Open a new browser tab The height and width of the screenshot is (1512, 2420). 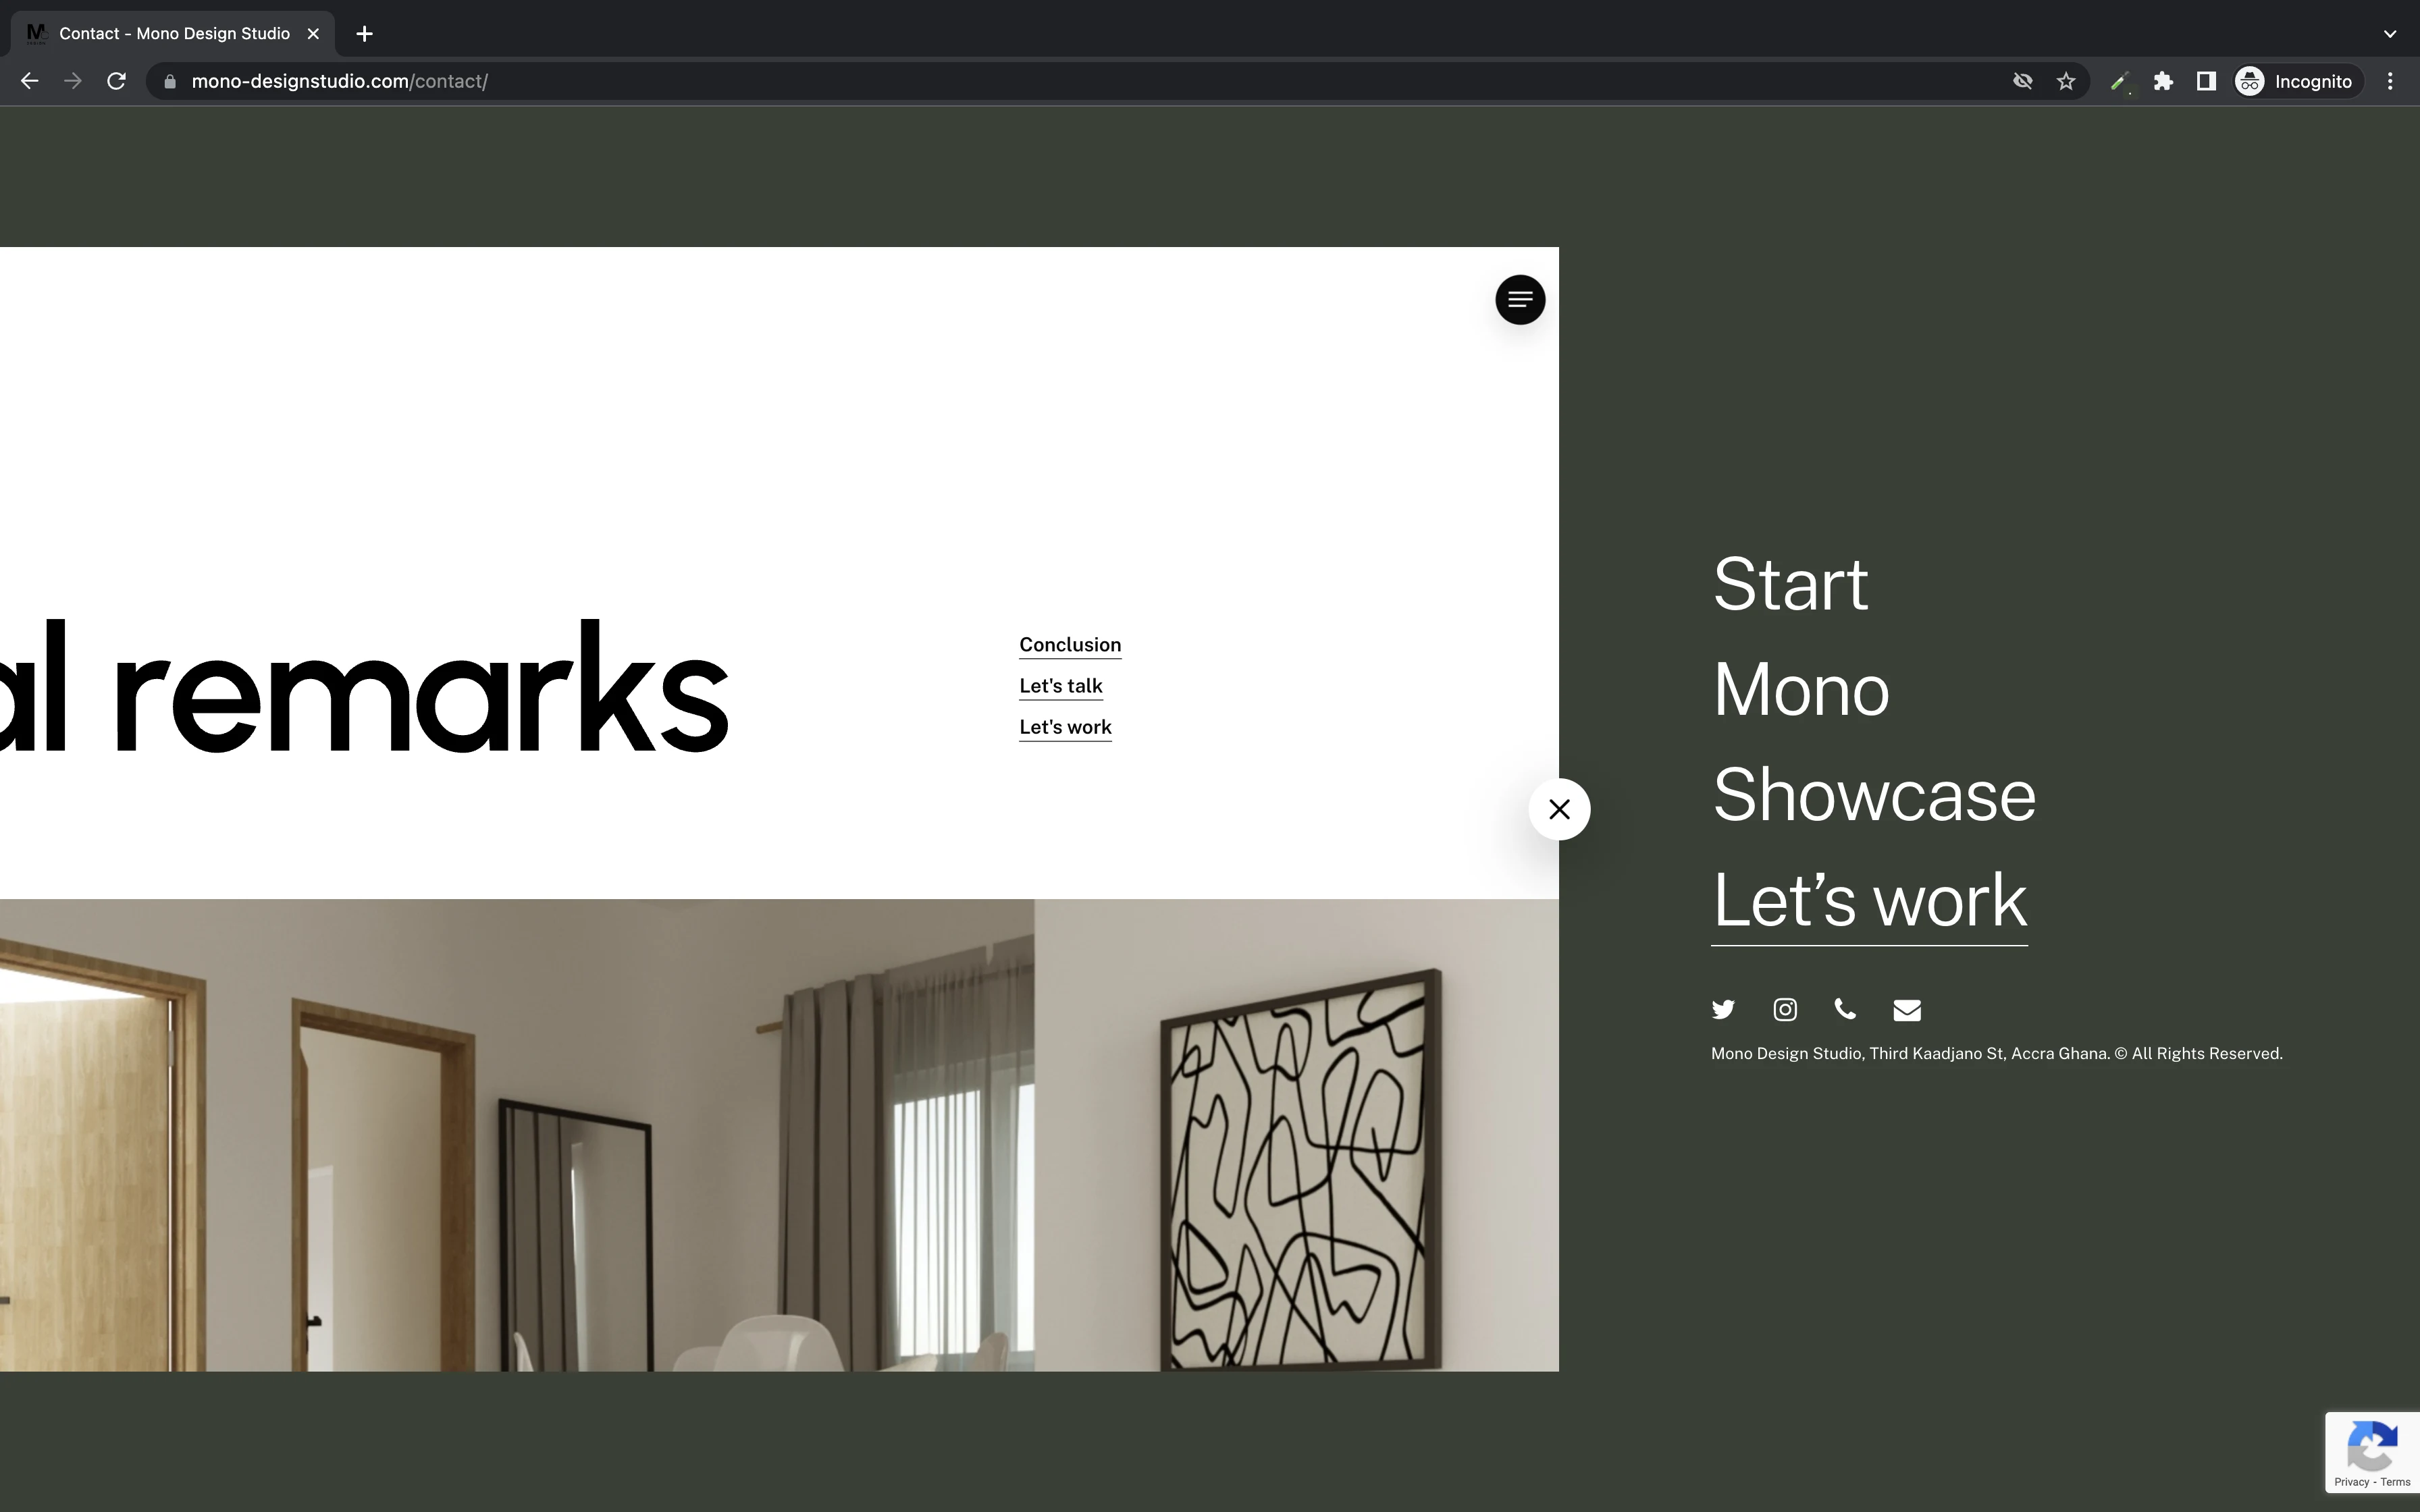click(365, 34)
